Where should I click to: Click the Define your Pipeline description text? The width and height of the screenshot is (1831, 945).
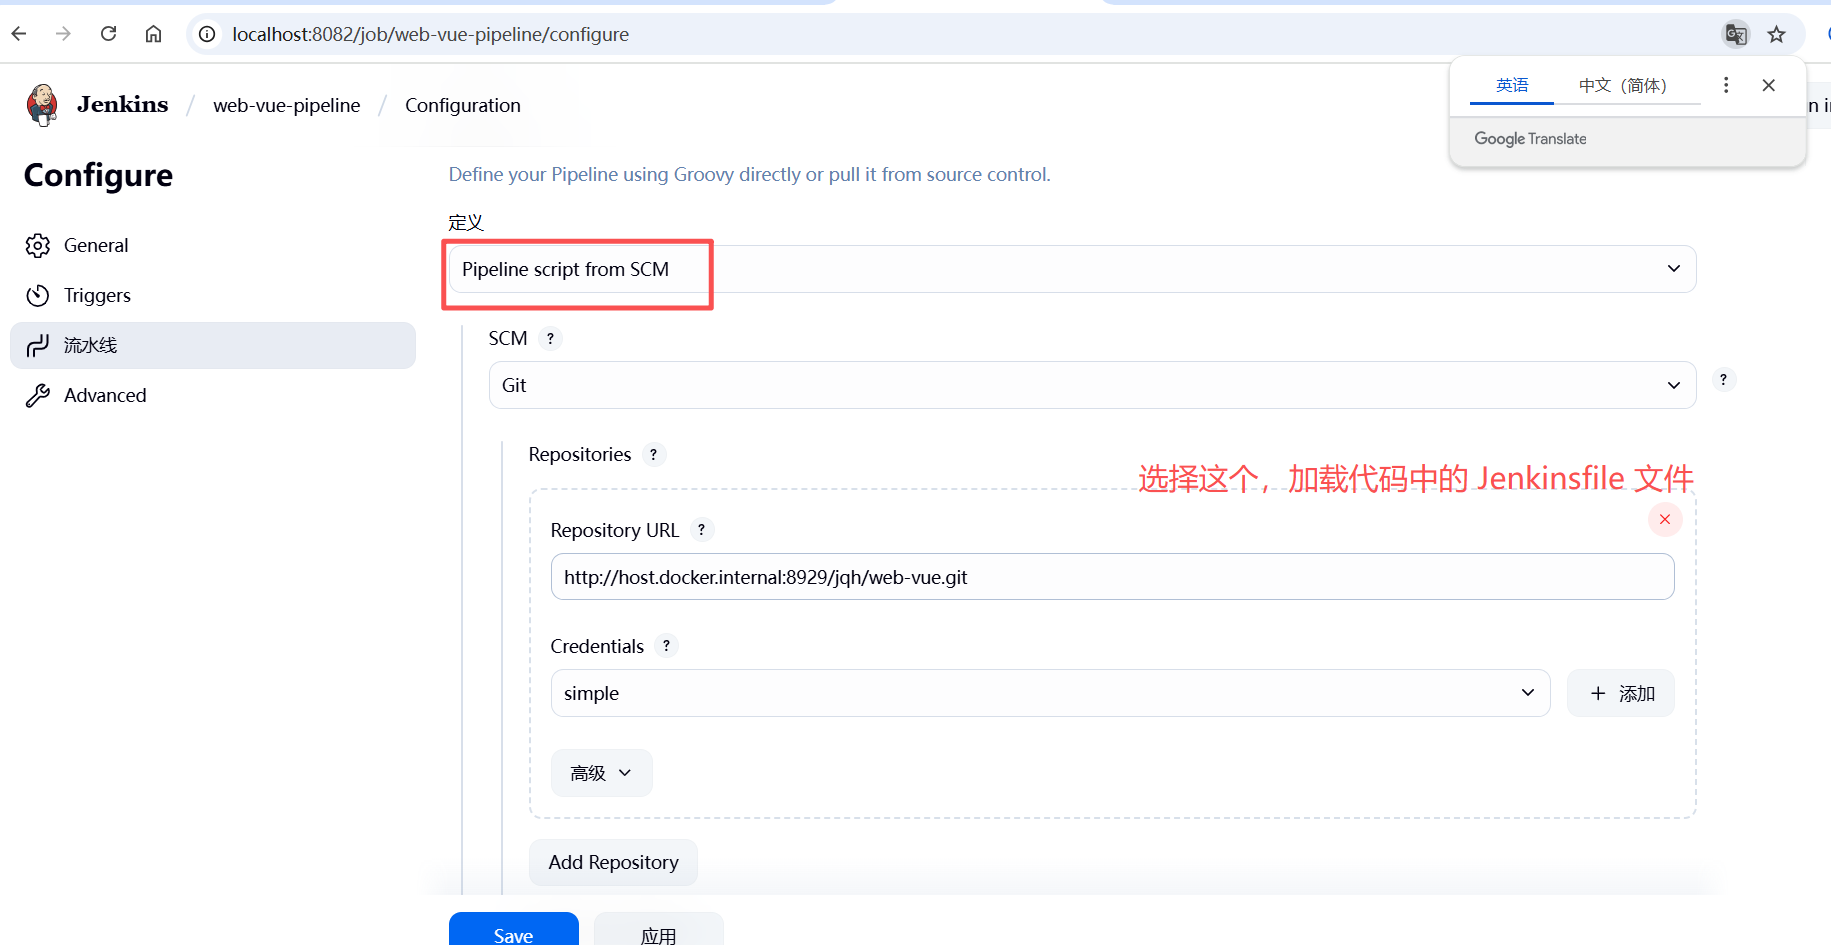pyautogui.click(x=749, y=175)
